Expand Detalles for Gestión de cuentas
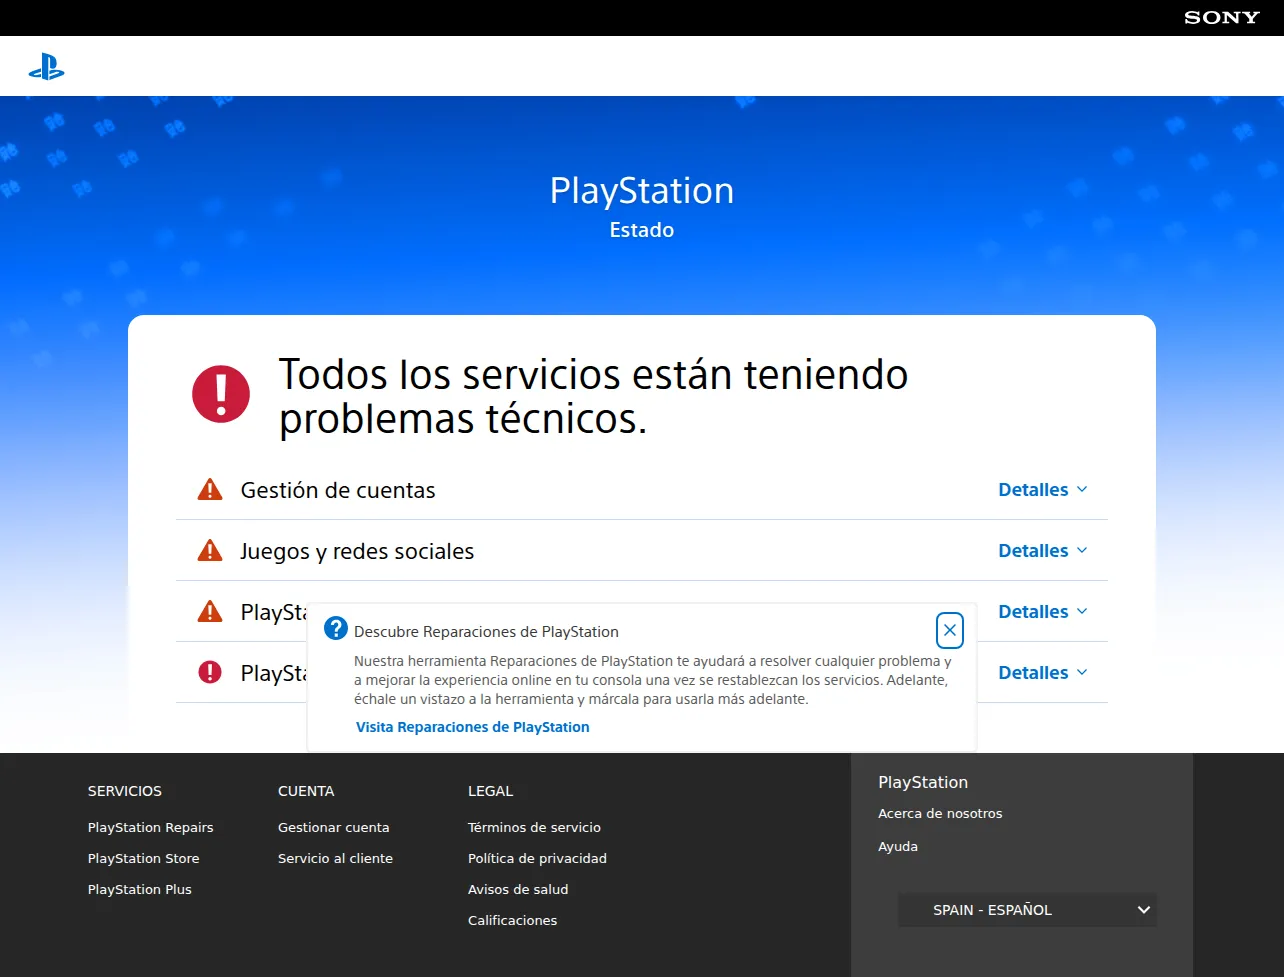 coord(1043,490)
